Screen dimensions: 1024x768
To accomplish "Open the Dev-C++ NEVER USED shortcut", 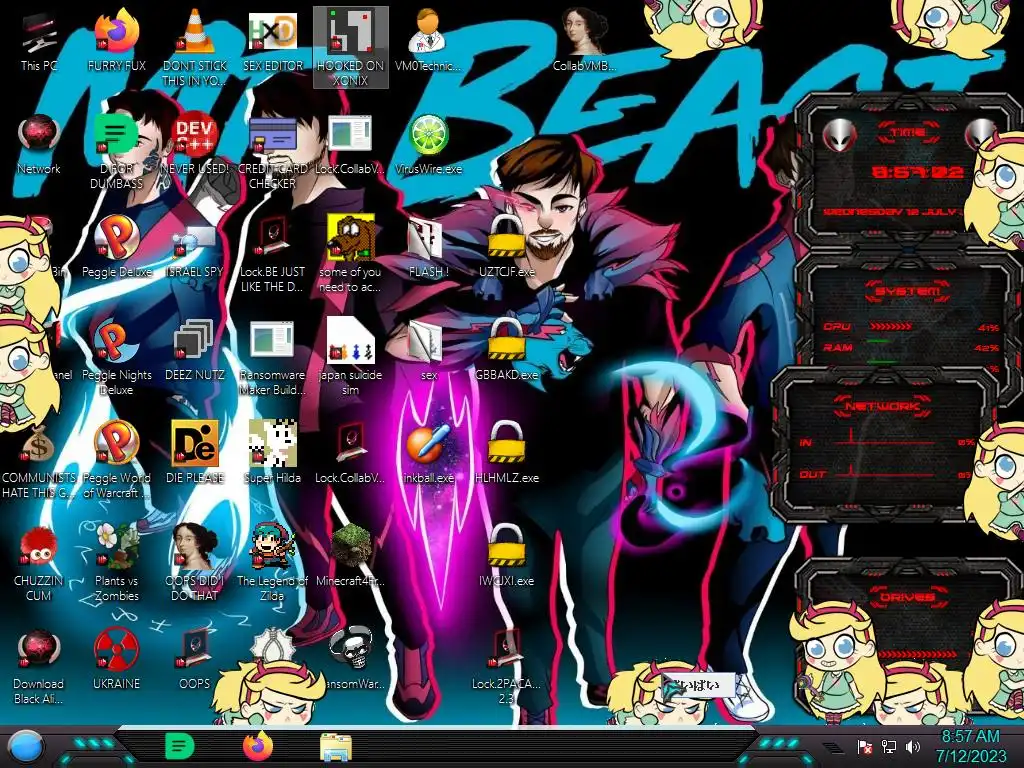I will [x=195, y=144].
